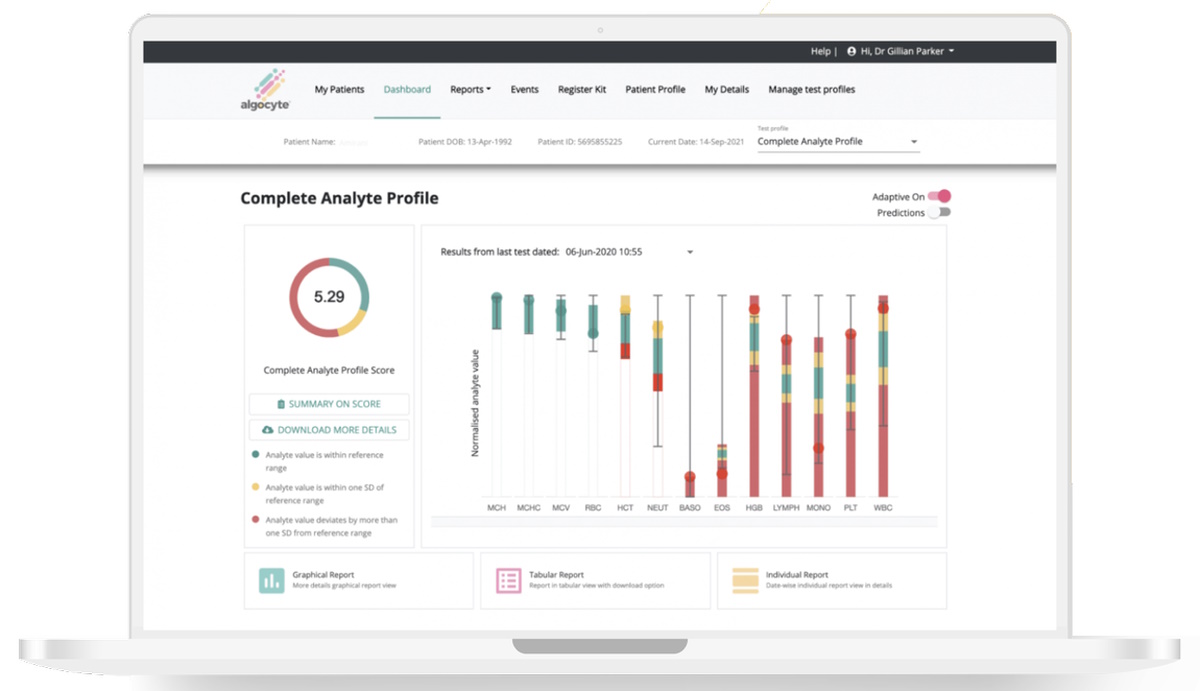The image size is (1200, 691).
Task: Click the Complete Analyte Profile Score label
Action: (329, 370)
